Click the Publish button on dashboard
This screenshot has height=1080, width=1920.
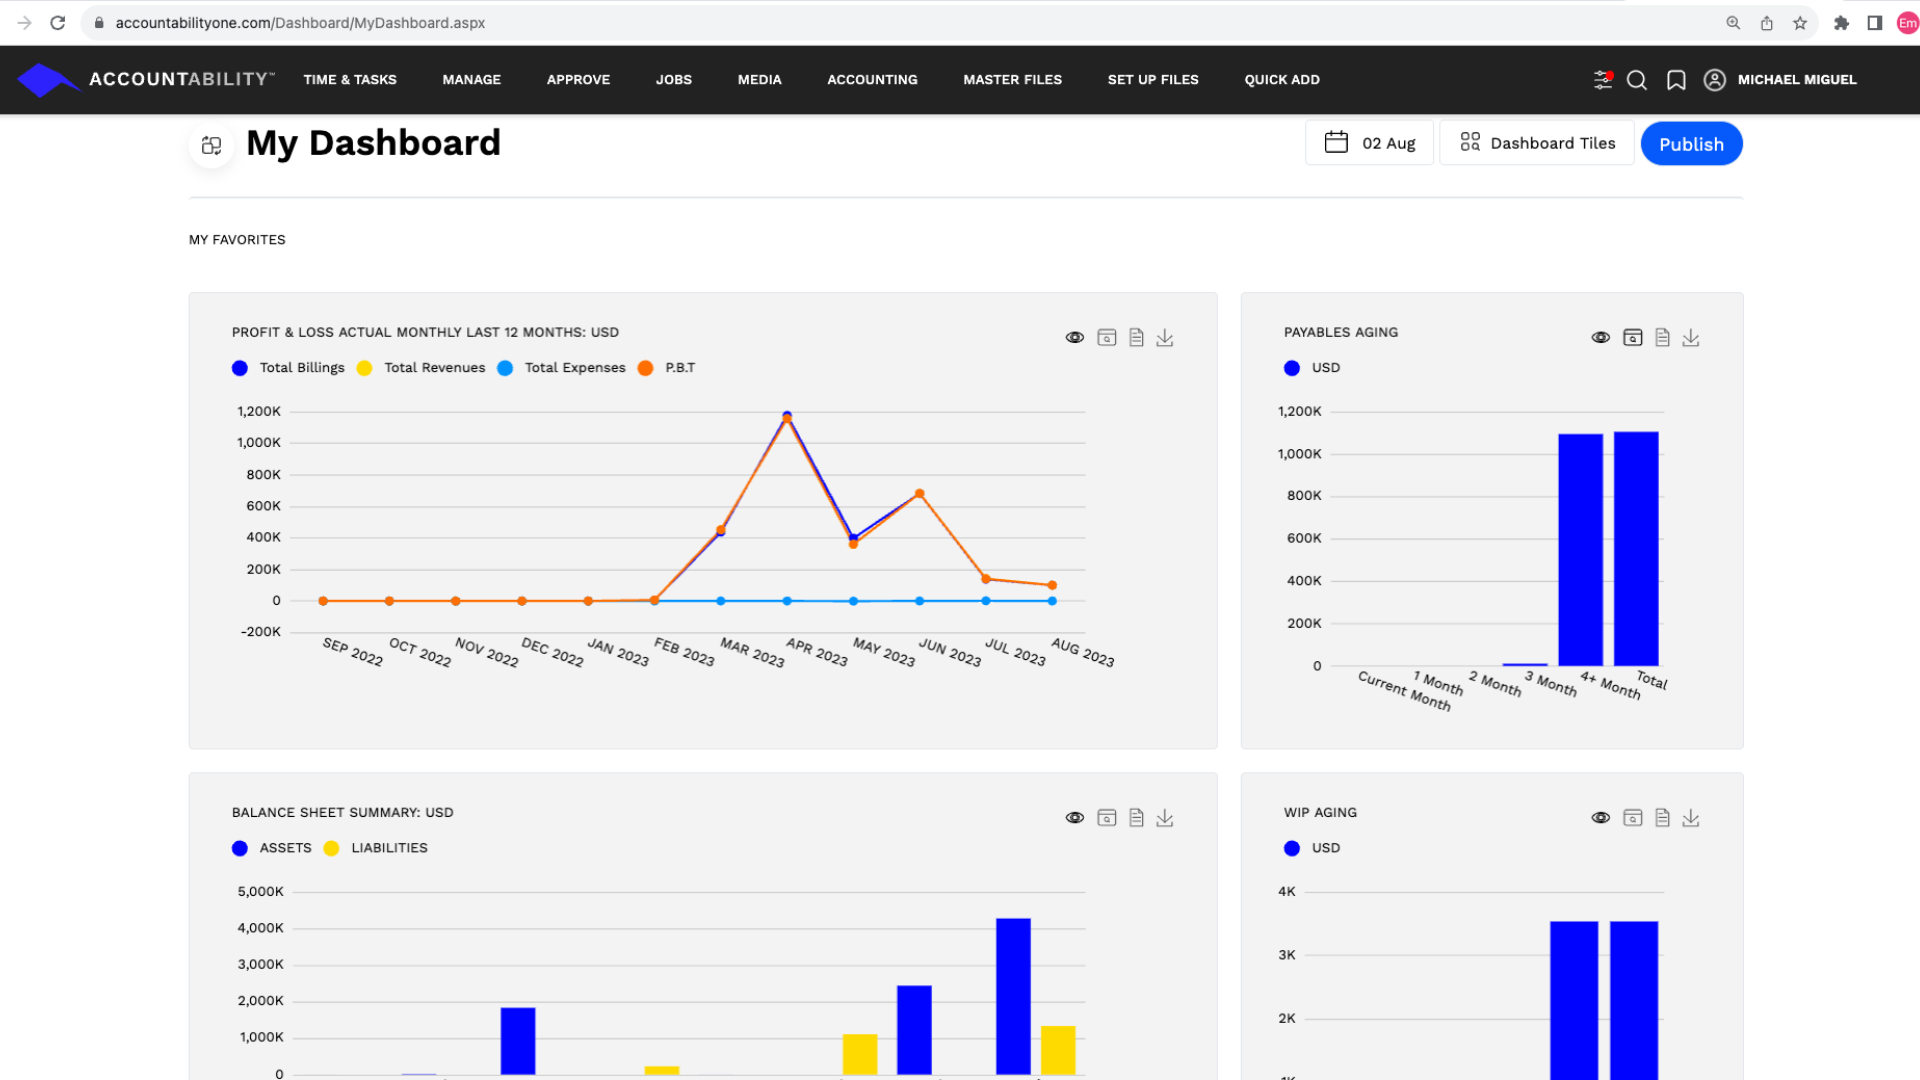click(1692, 144)
